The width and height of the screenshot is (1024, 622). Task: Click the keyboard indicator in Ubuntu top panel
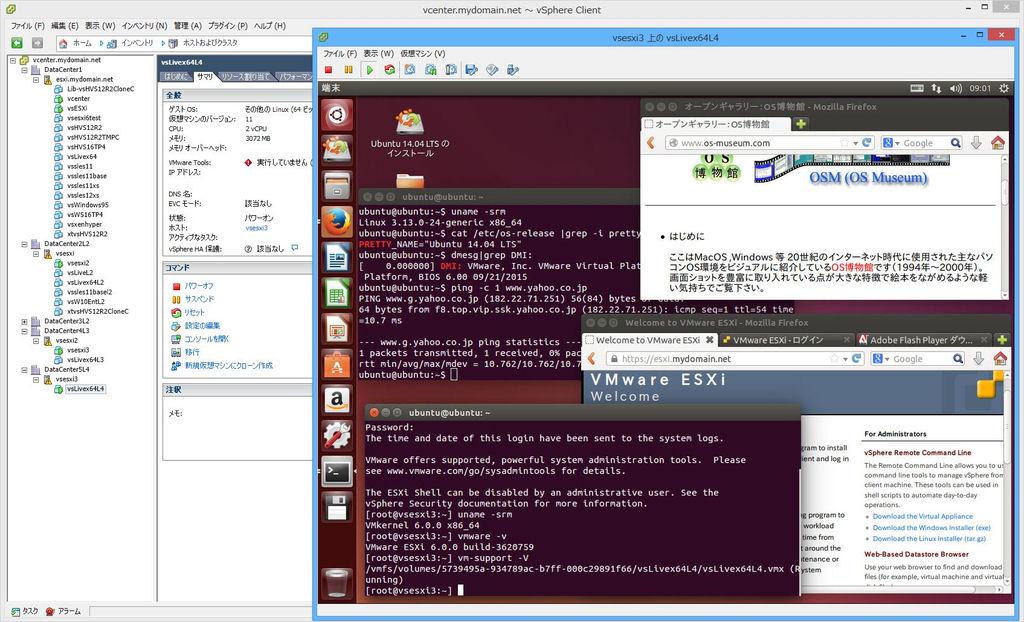pos(917,88)
